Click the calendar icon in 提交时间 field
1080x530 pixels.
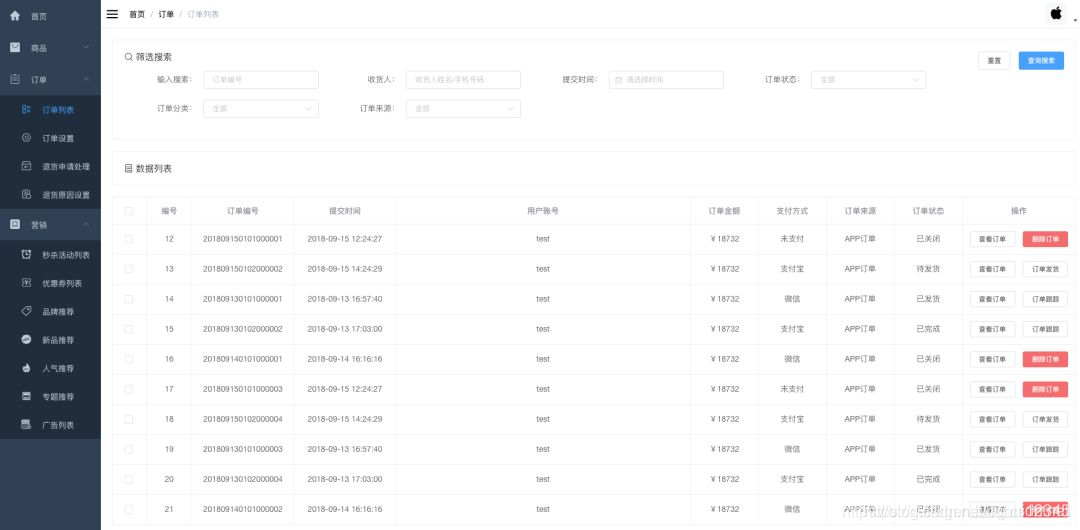[619, 80]
